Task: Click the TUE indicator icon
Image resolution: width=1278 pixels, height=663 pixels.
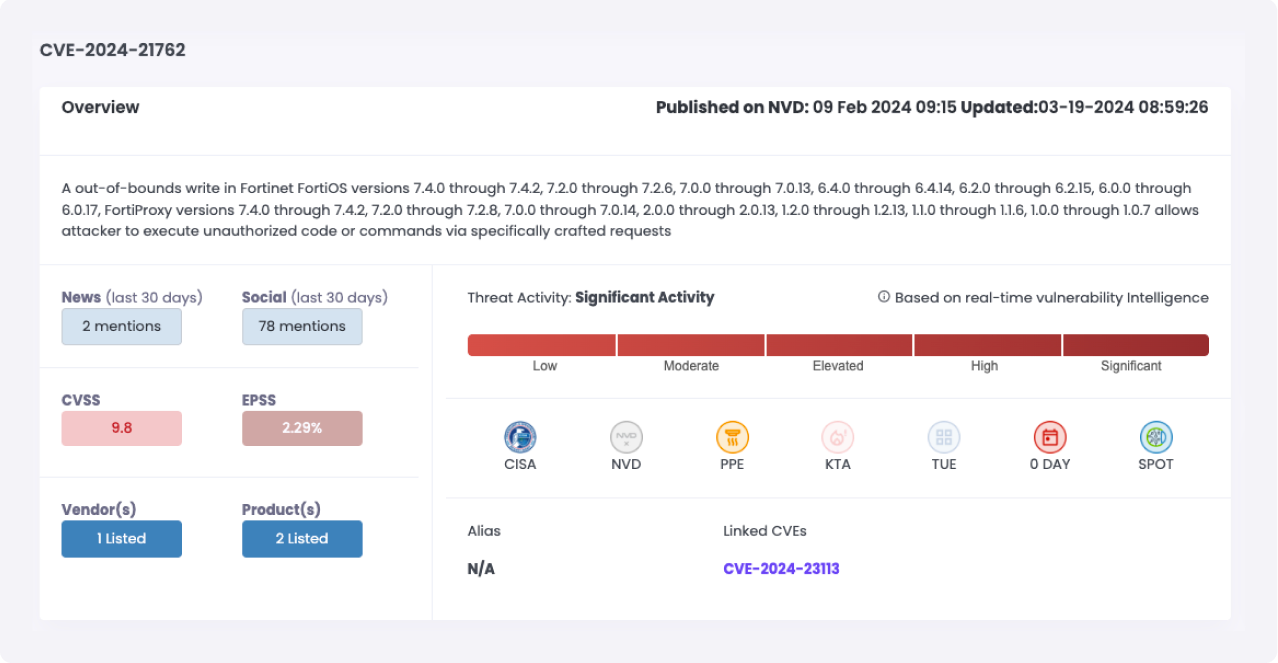Action: 944,437
